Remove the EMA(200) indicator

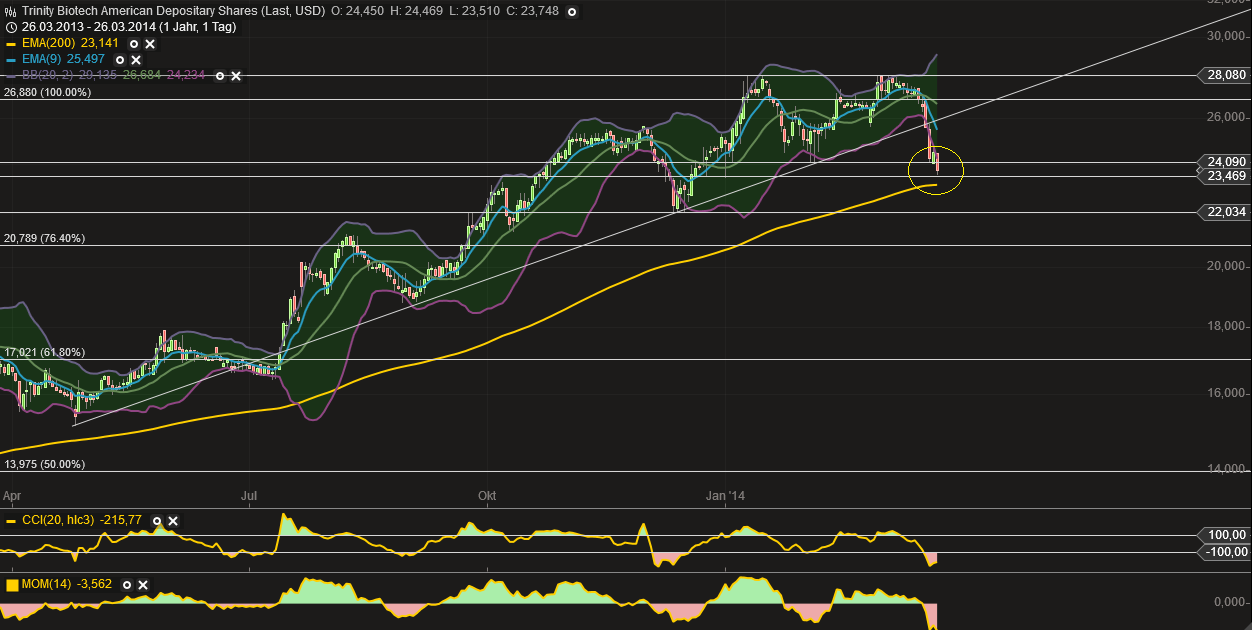pos(149,44)
